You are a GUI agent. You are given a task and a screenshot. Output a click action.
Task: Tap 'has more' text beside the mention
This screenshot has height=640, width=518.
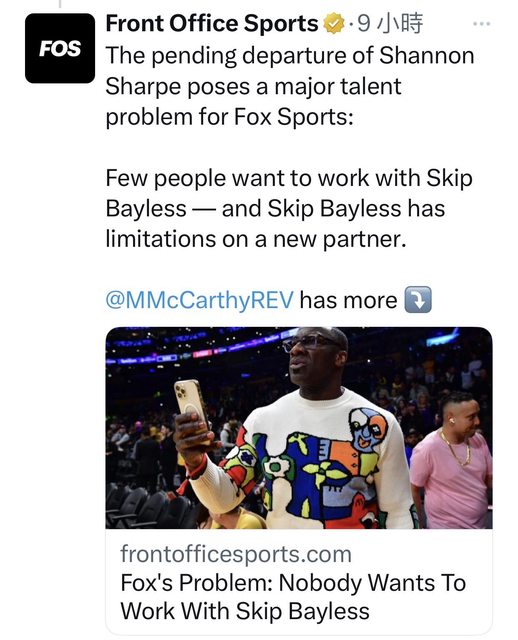point(349,300)
